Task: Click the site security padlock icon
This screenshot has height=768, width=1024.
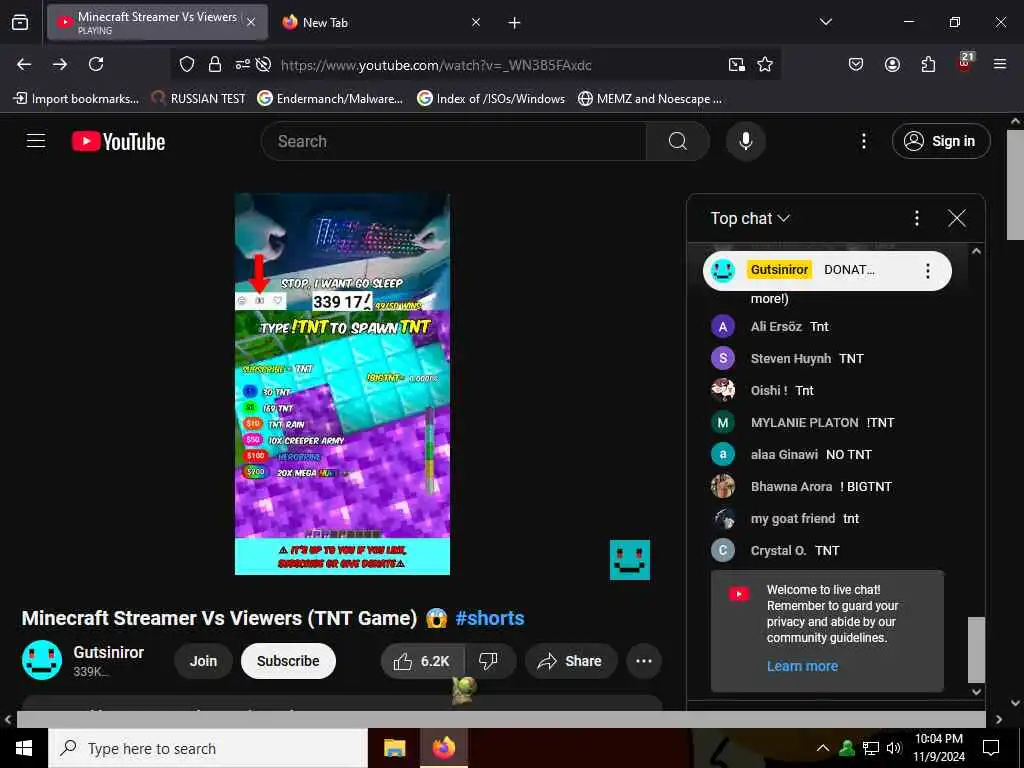Action: [x=214, y=64]
